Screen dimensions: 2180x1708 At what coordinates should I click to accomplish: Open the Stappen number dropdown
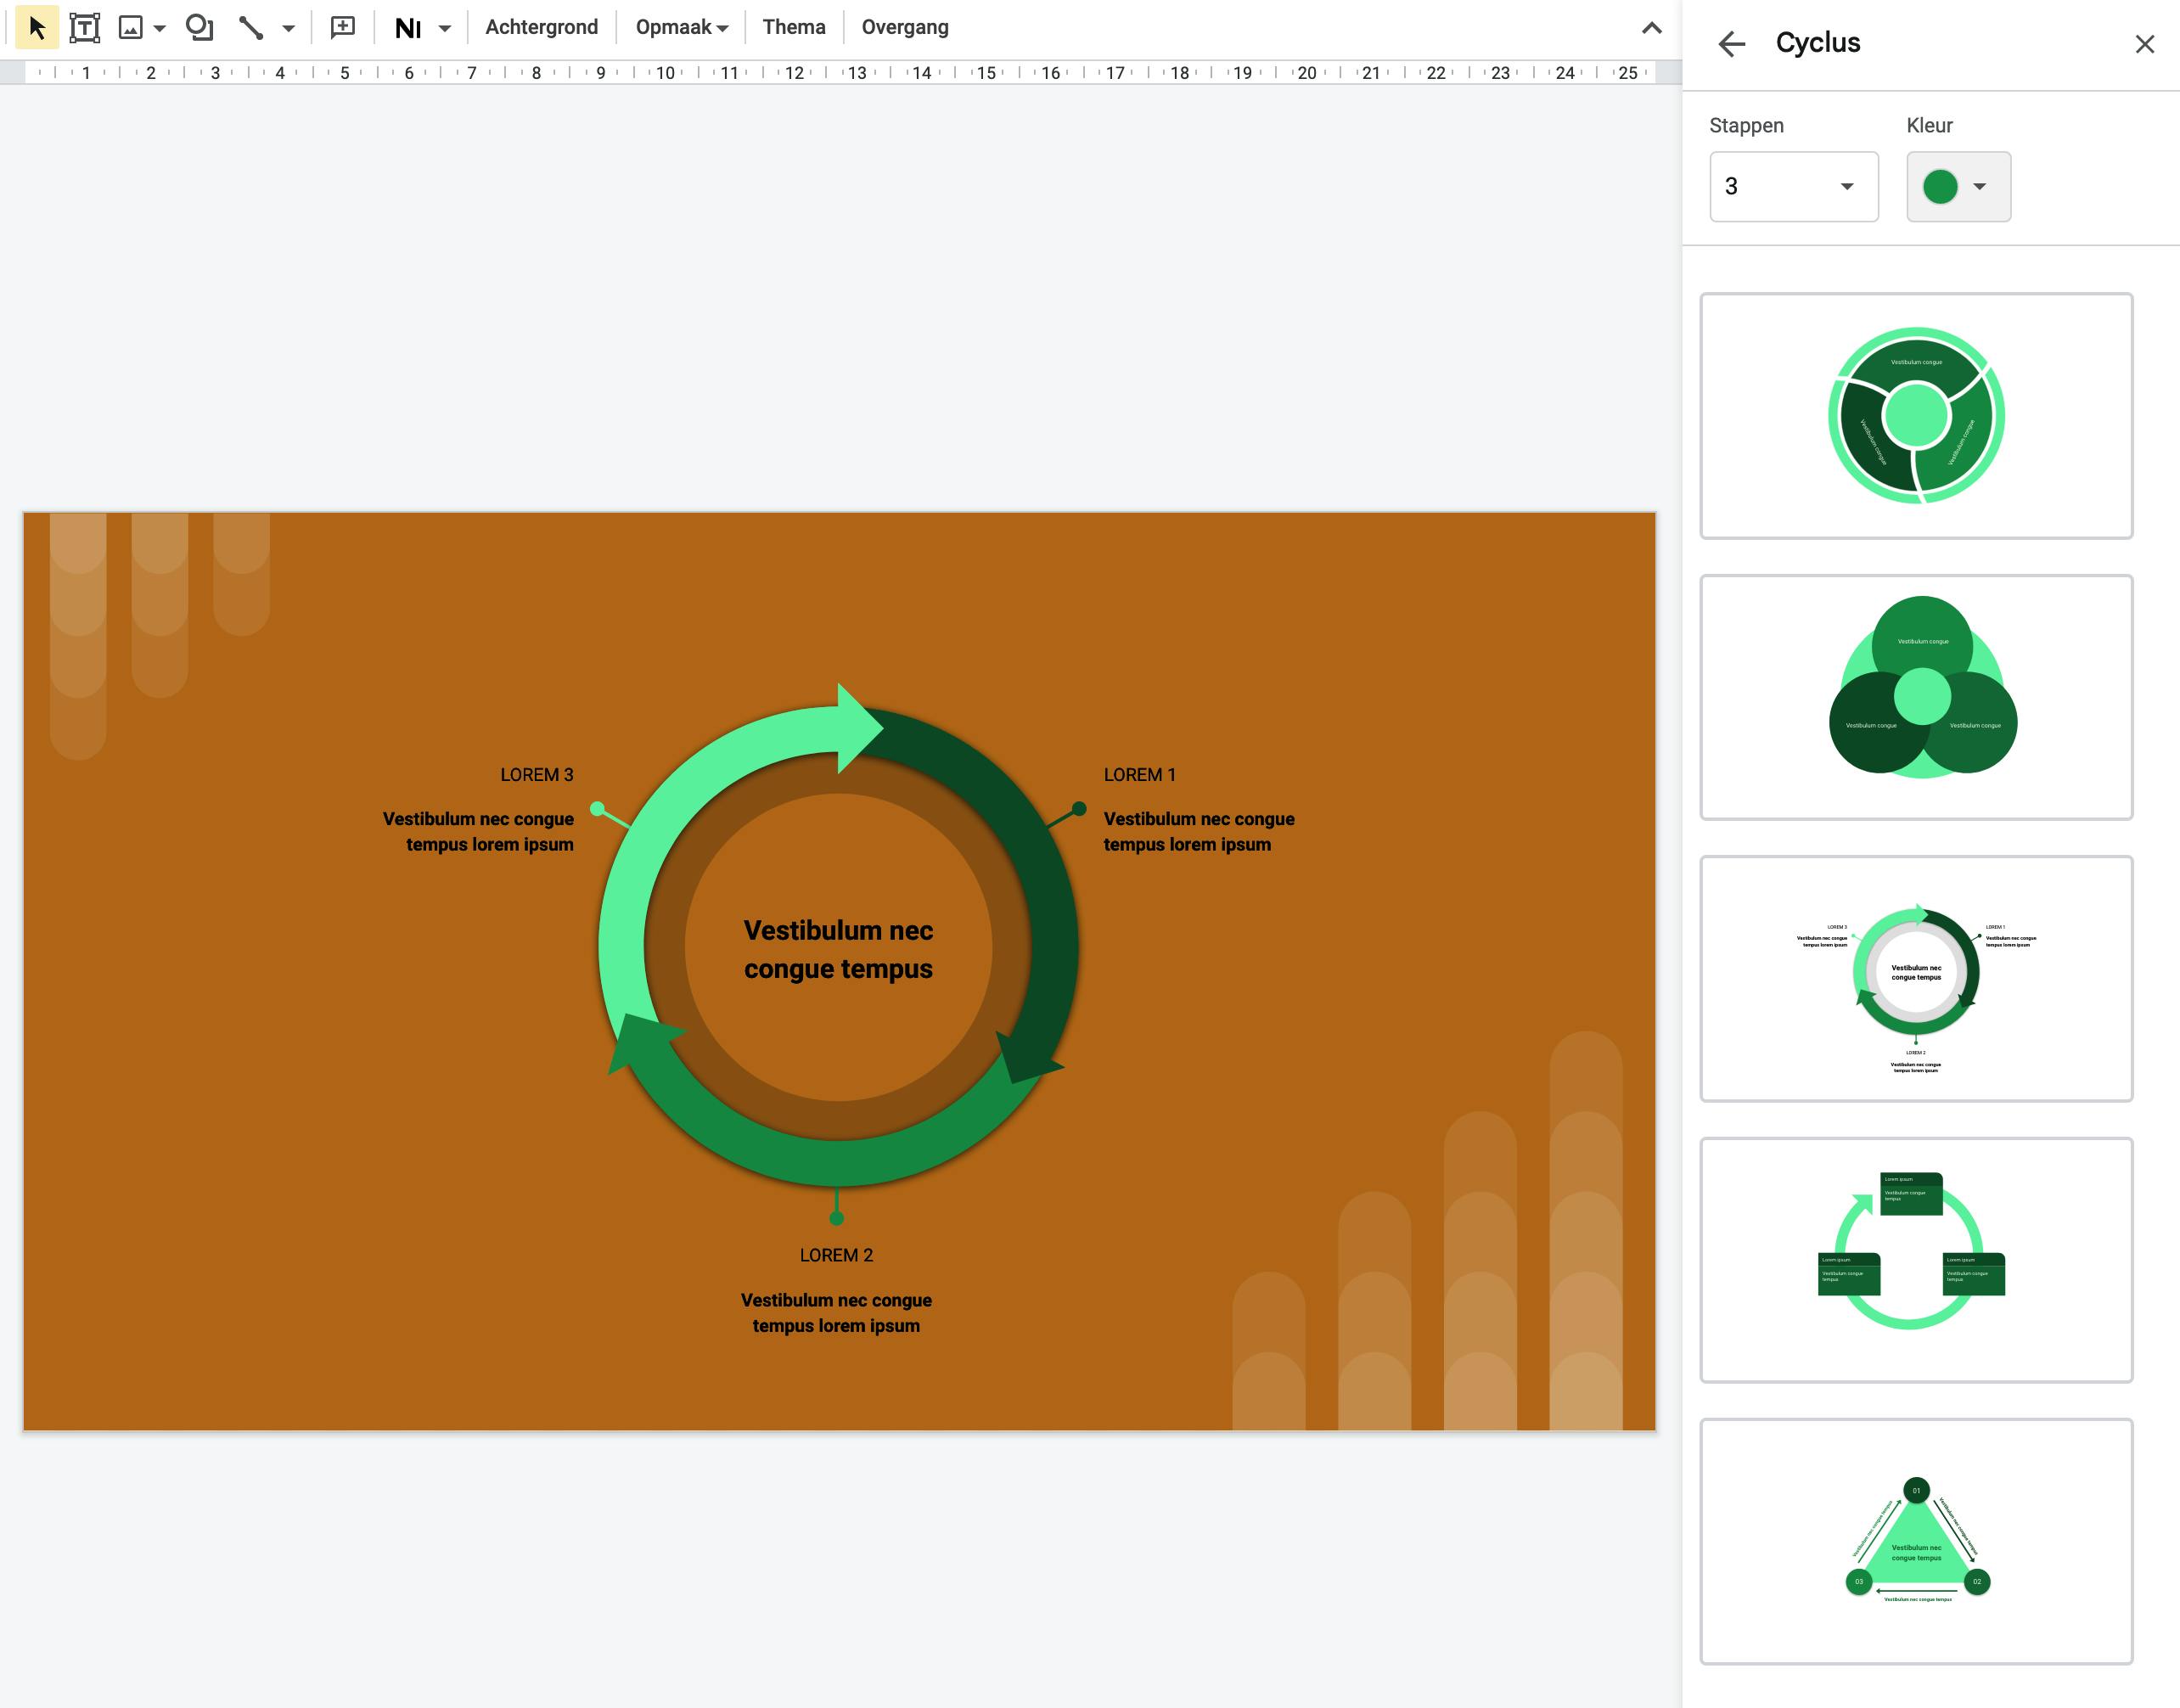pos(1793,186)
